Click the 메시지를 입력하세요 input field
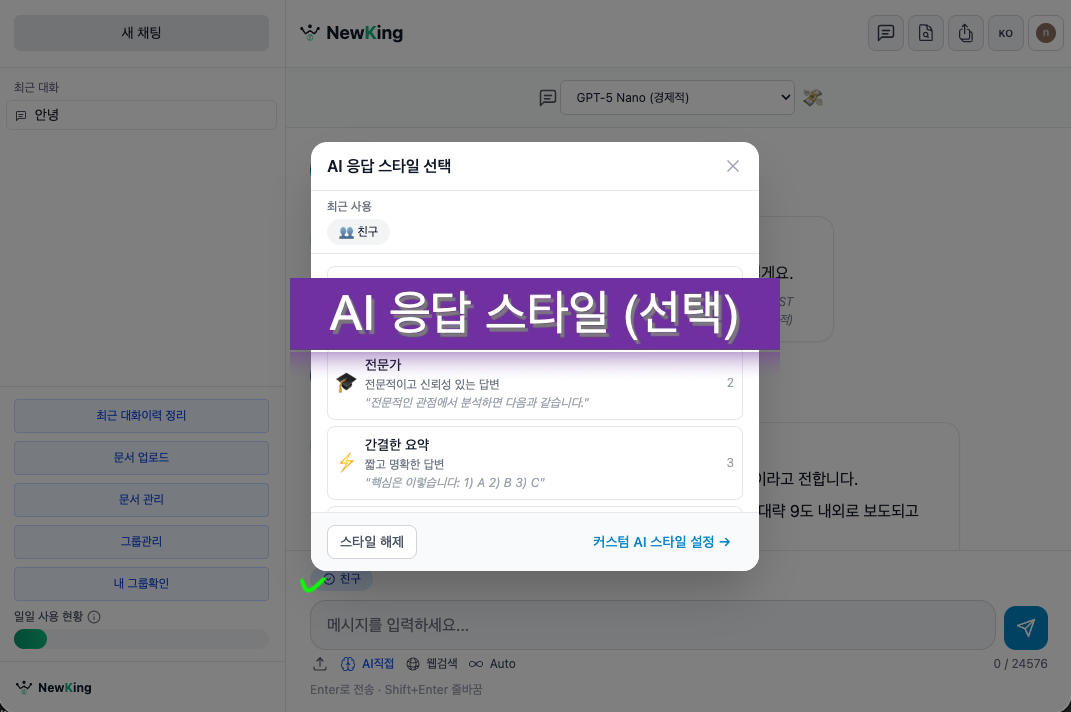 [652, 625]
